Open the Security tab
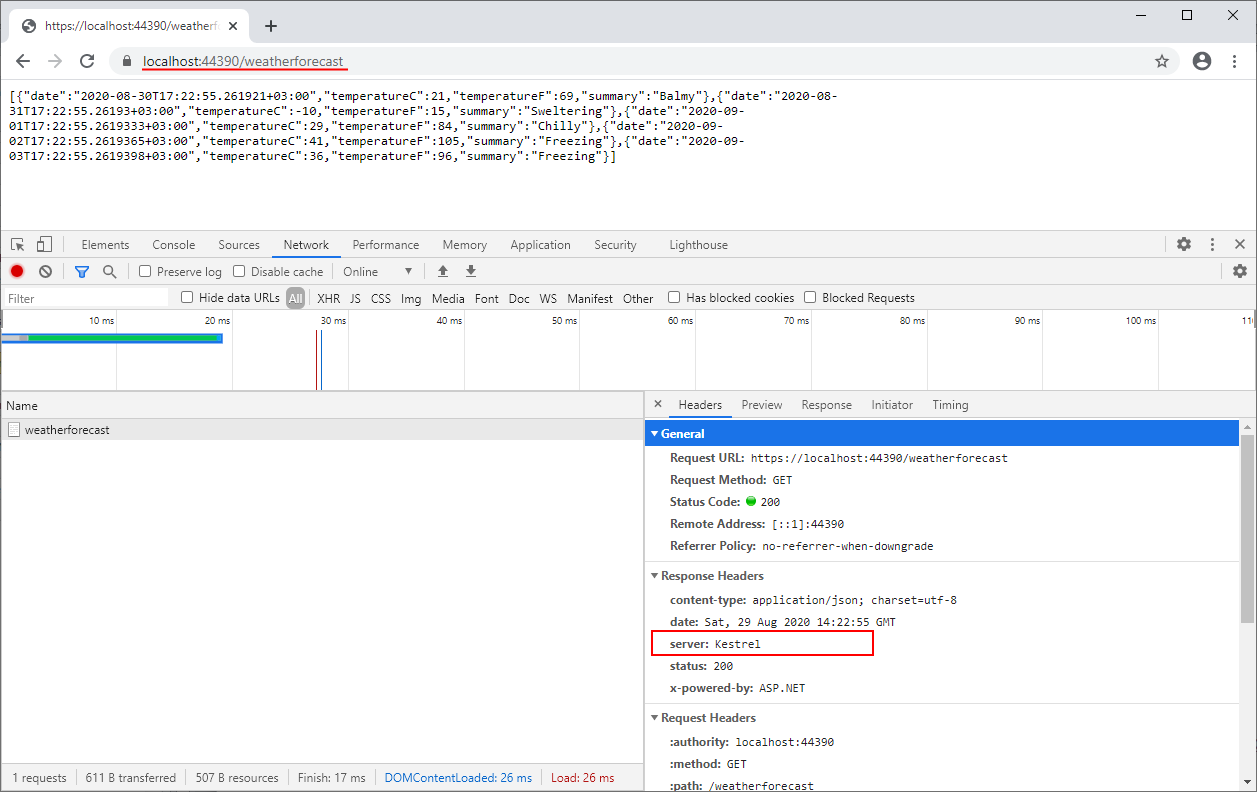1257x792 pixels. point(615,244)
